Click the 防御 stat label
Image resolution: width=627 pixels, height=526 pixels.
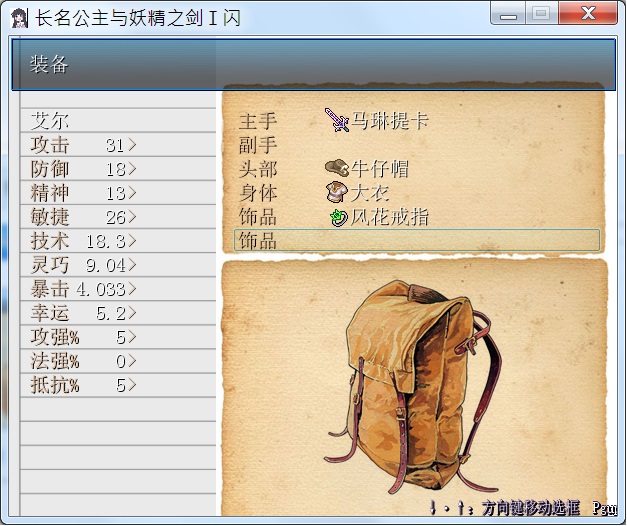[x=50, y=169]
